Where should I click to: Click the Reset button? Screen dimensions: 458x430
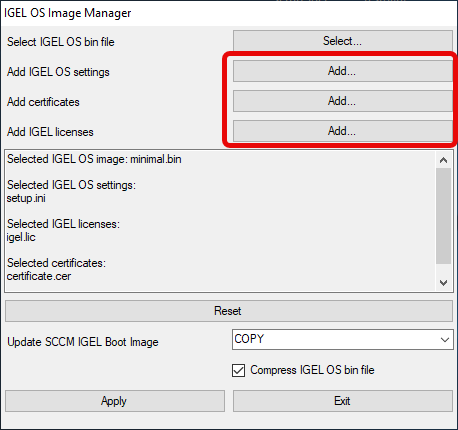229,311
